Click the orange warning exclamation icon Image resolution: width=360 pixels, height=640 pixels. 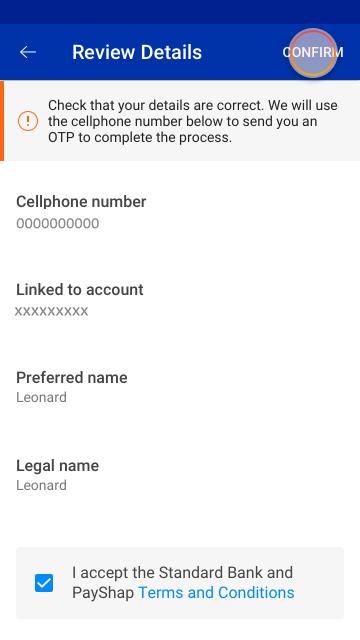[x=28, y=121]
